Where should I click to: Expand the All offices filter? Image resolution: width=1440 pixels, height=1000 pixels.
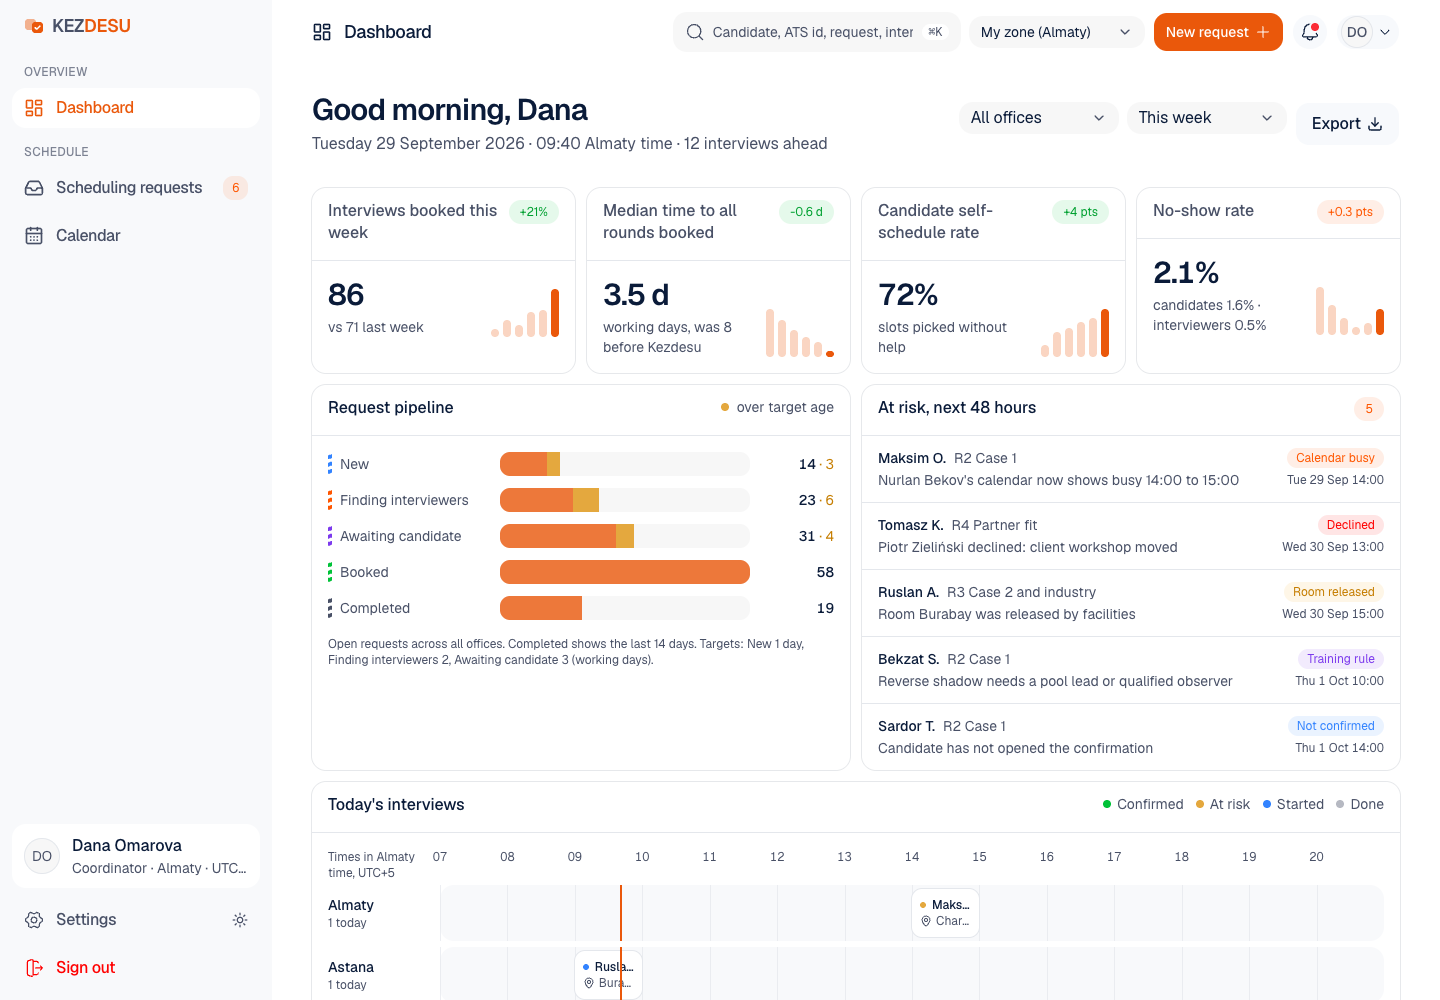[x=1038, y=118]
